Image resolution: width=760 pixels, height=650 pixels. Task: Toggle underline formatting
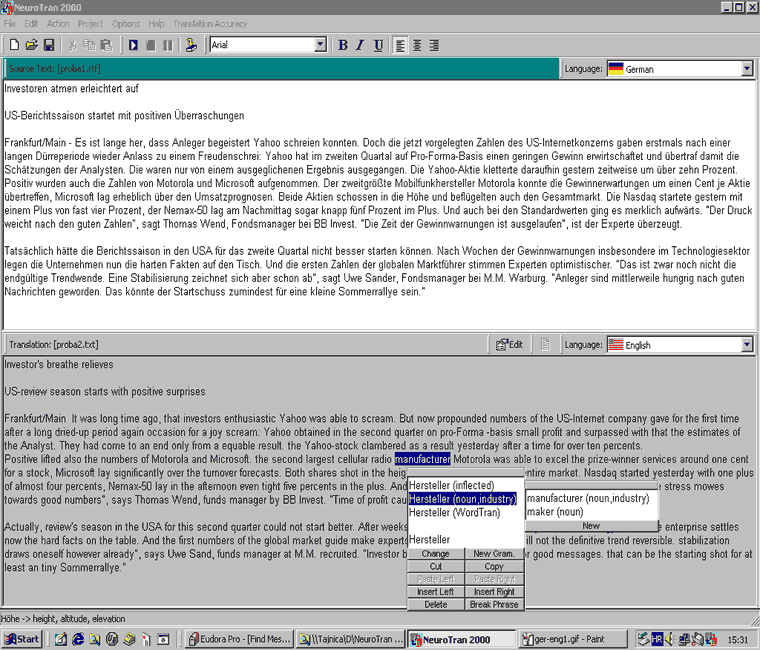point(378,45)
